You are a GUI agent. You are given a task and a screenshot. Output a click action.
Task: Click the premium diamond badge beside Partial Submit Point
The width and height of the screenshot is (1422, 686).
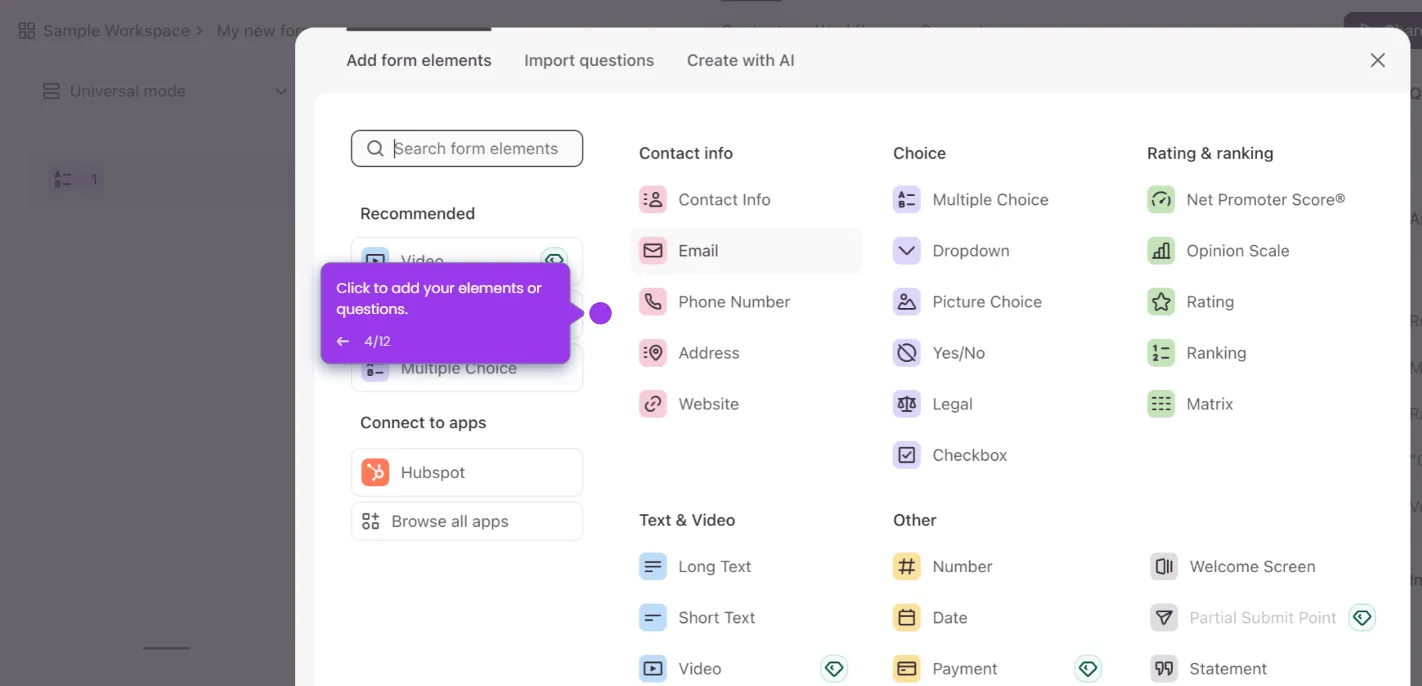[x=1362, y=617]
